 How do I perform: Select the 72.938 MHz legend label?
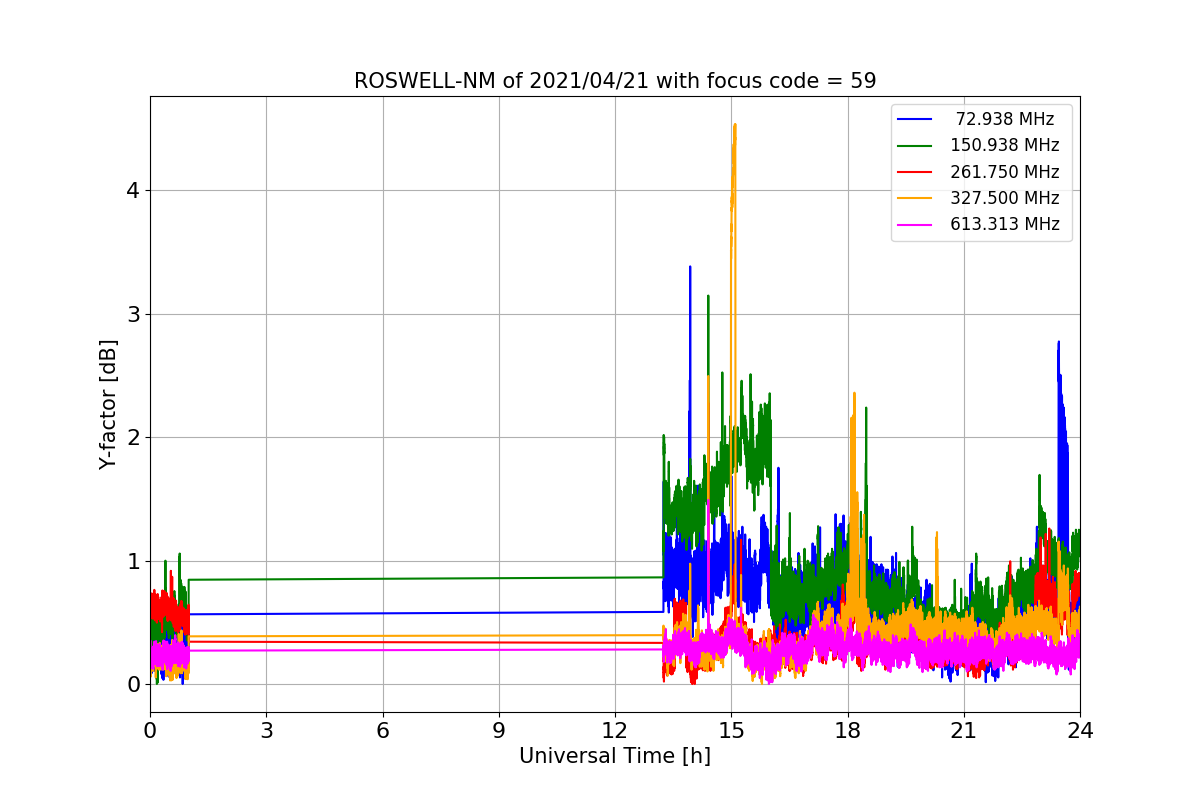1005,119
